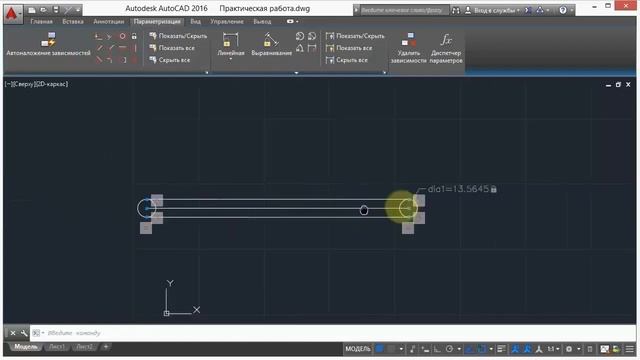Open the geometric panel dialog launcher arrow
The height and width of the screenshot is (360, 640).
(207, 72)
